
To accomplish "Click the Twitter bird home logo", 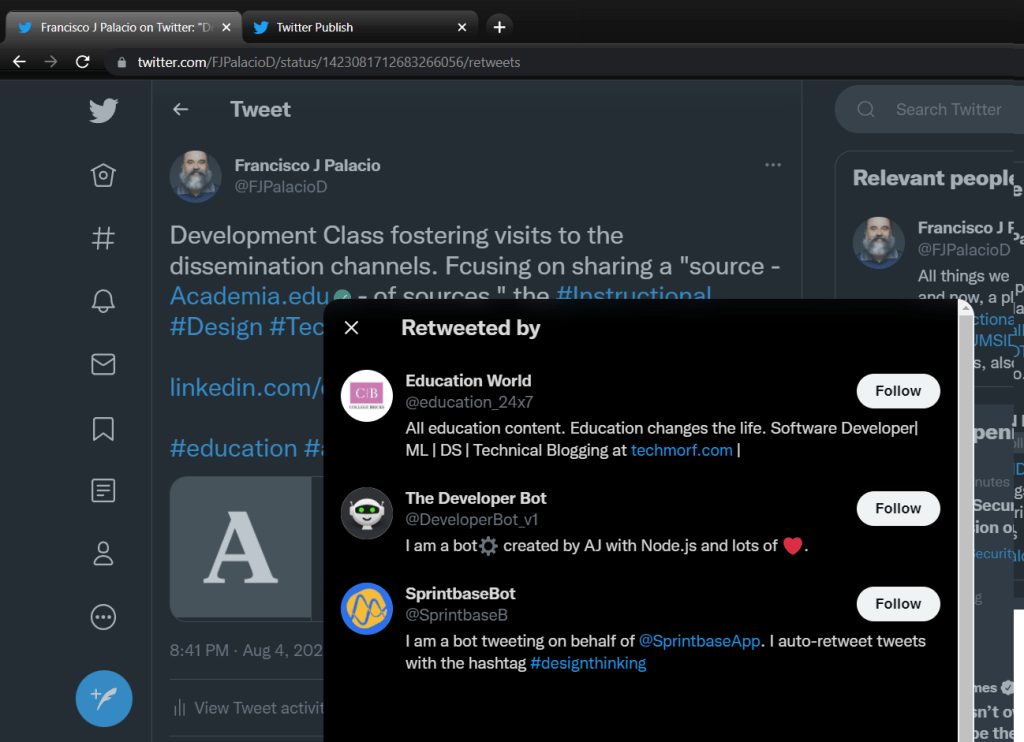I will tap(103, 110).
